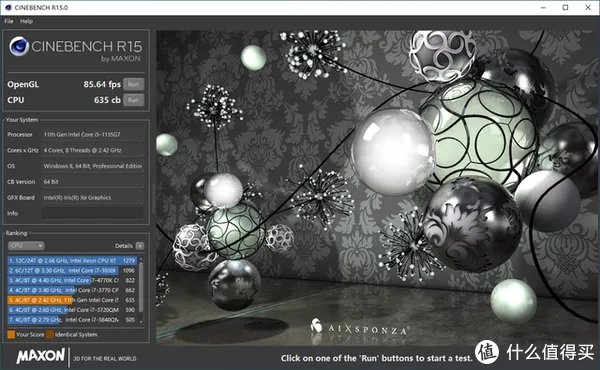
Task: Click the ranking list scroll-down arrow
Action: coord(141,322)
